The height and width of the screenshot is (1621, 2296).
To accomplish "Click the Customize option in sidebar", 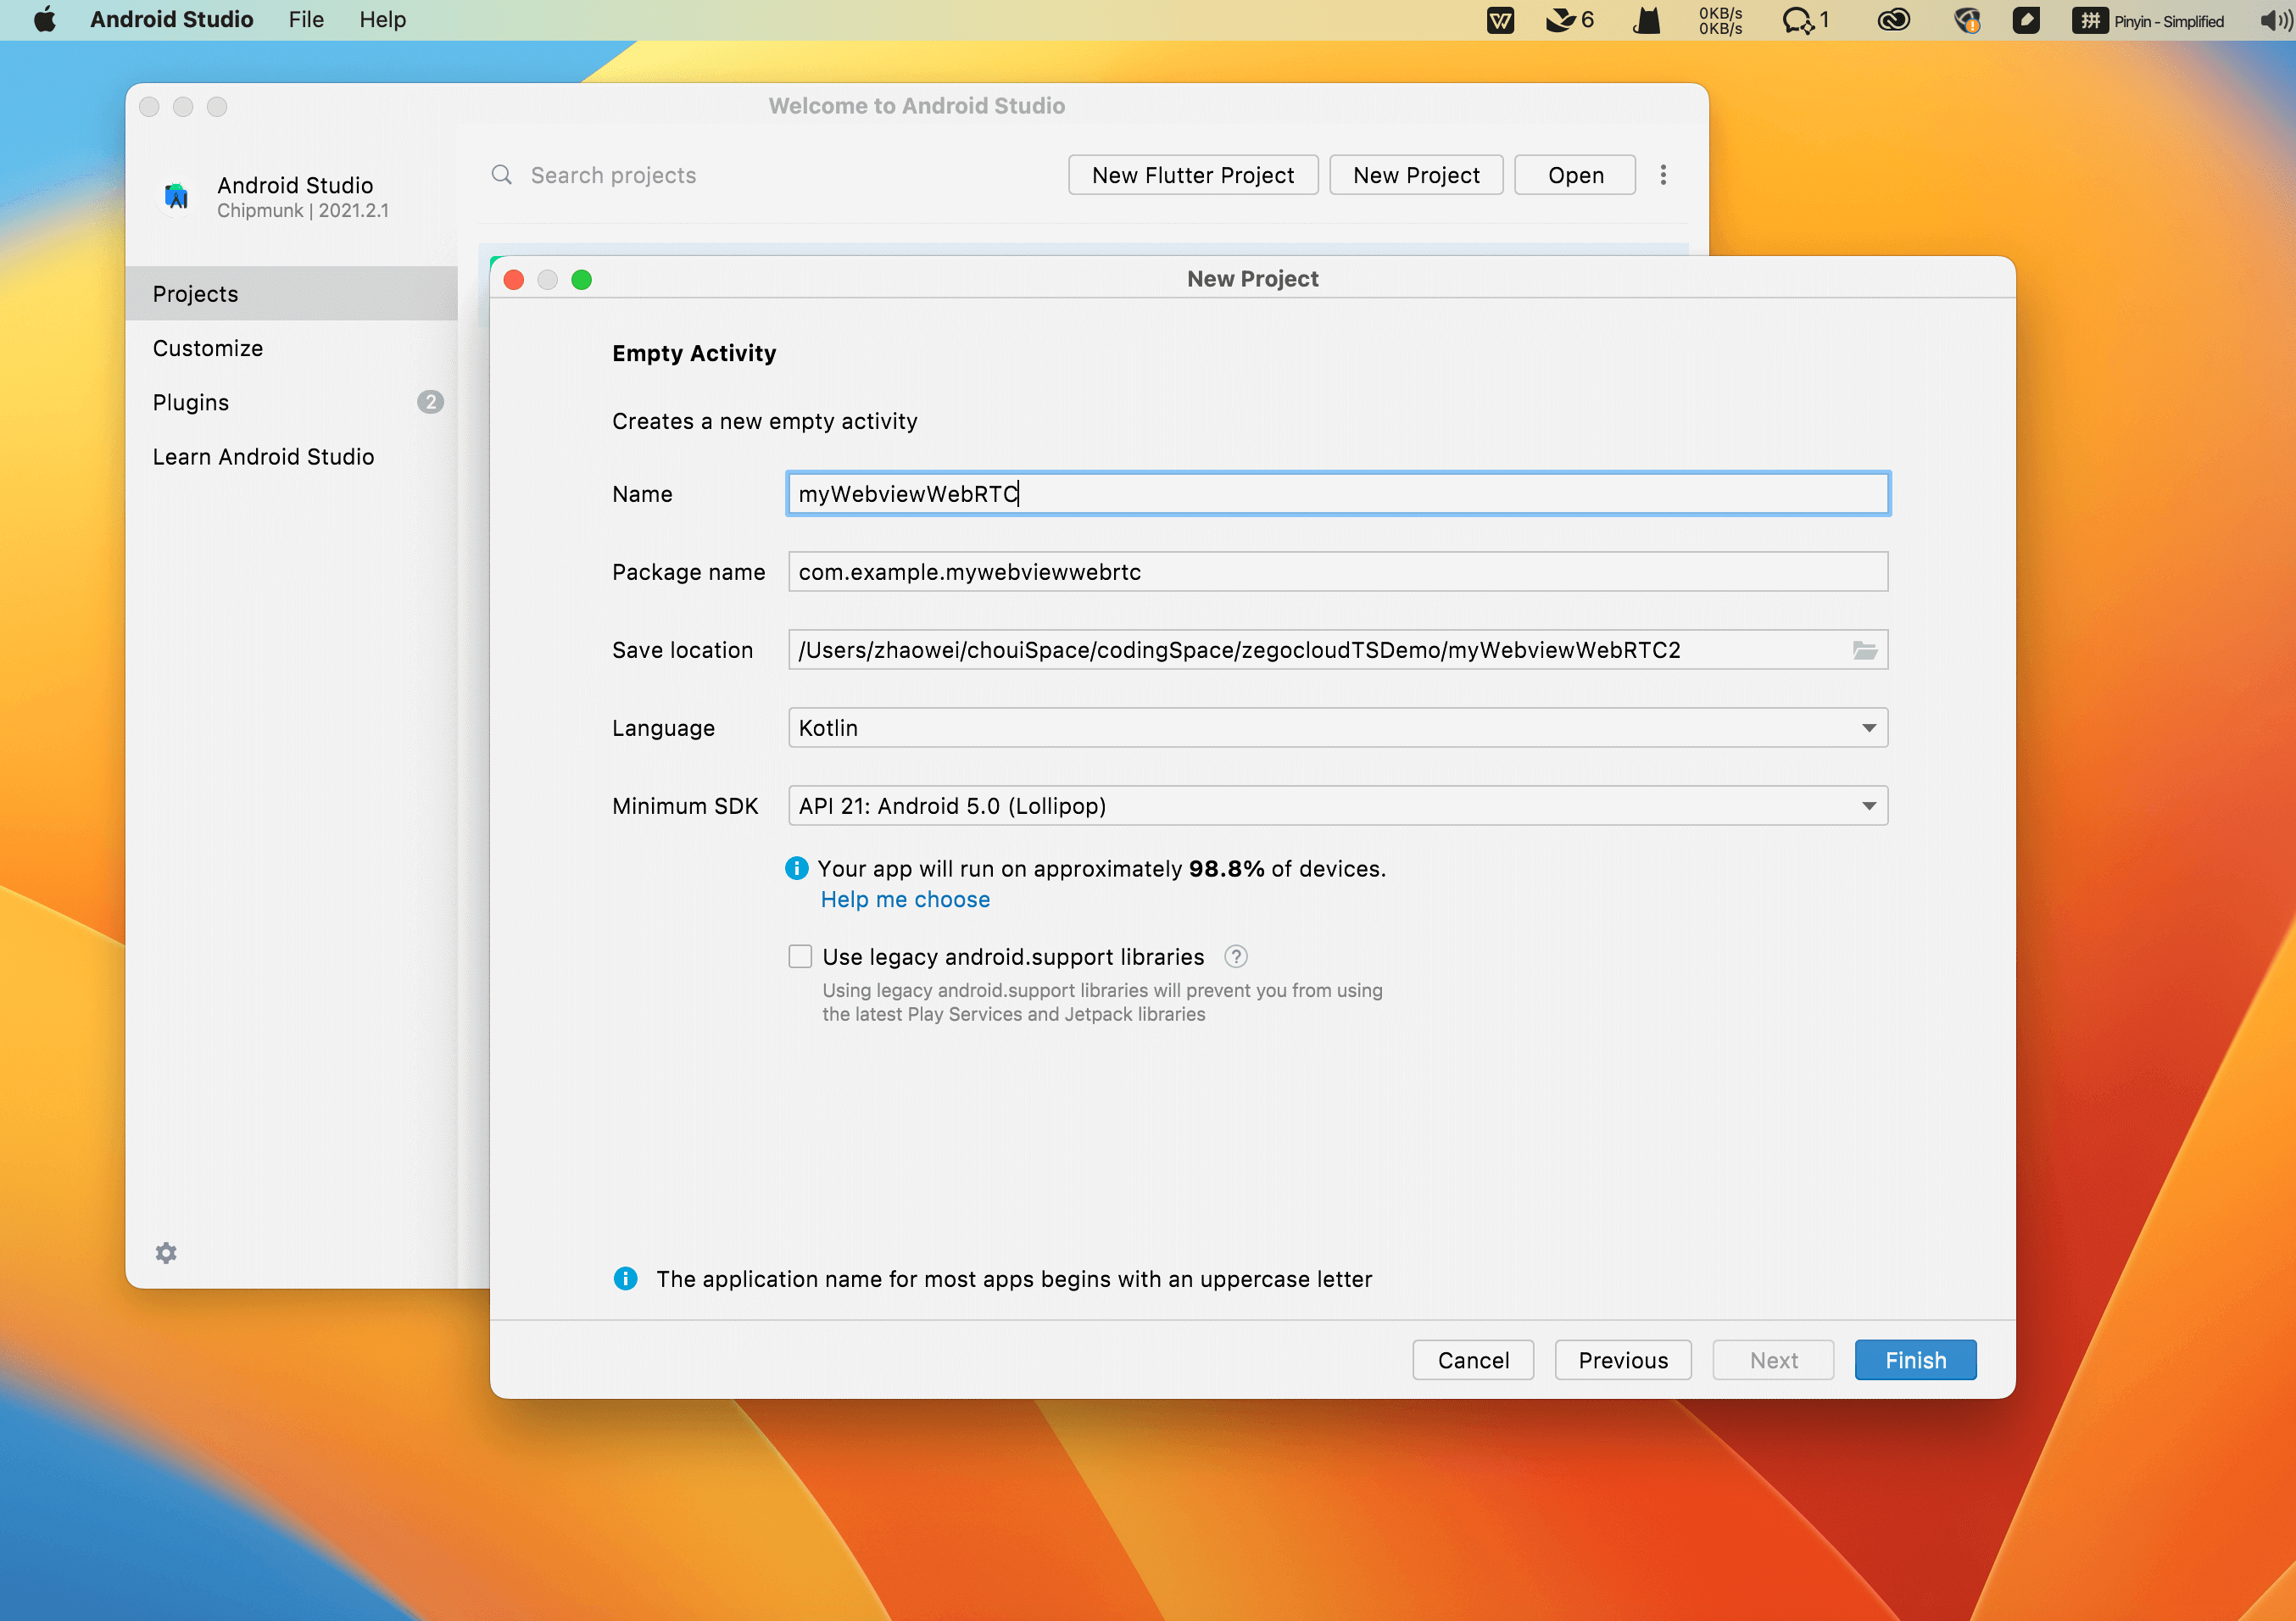I will (x=209, y=348).
